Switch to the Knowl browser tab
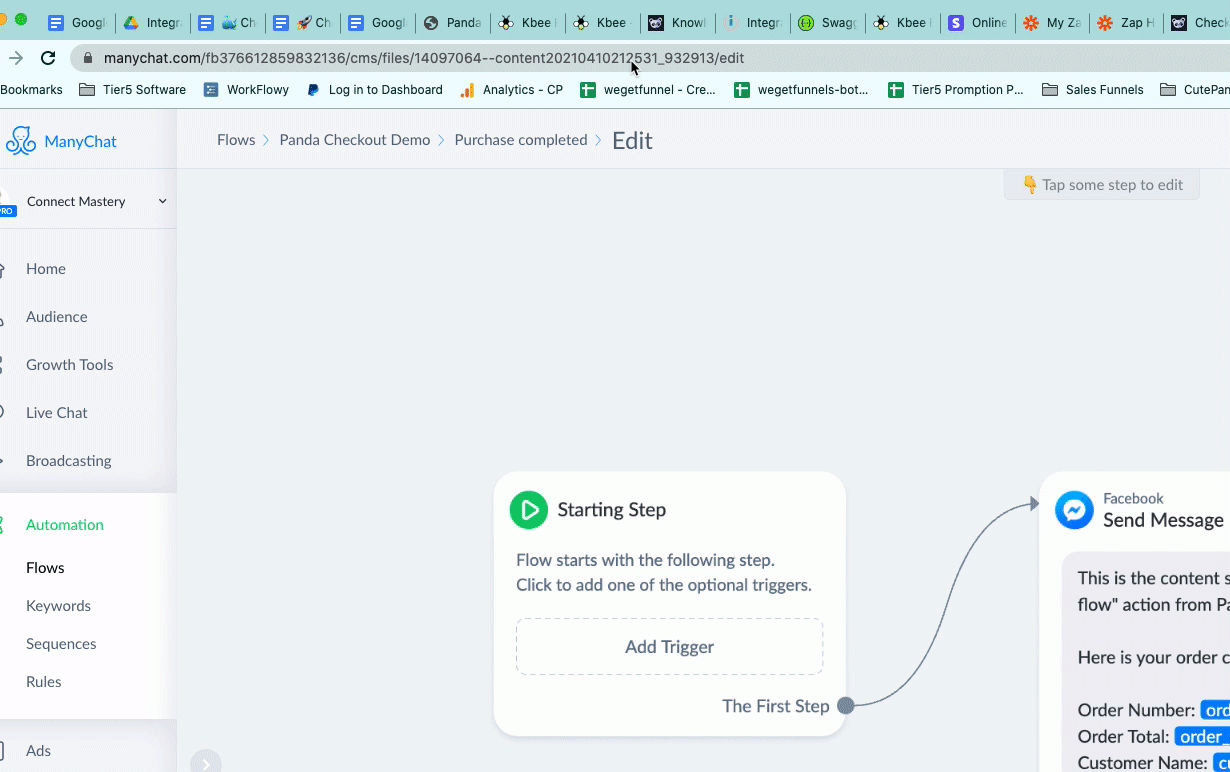Screen dimensions: 1230x772 coord(677,22)
